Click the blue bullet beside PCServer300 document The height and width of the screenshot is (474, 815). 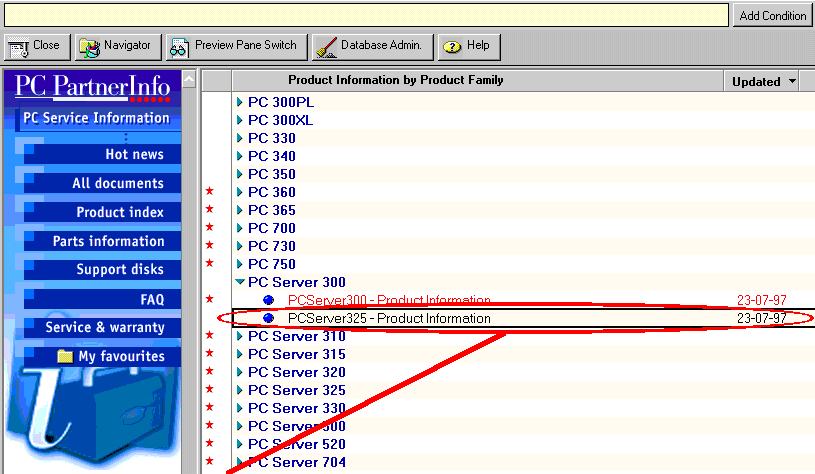click(x=268, y=300)
